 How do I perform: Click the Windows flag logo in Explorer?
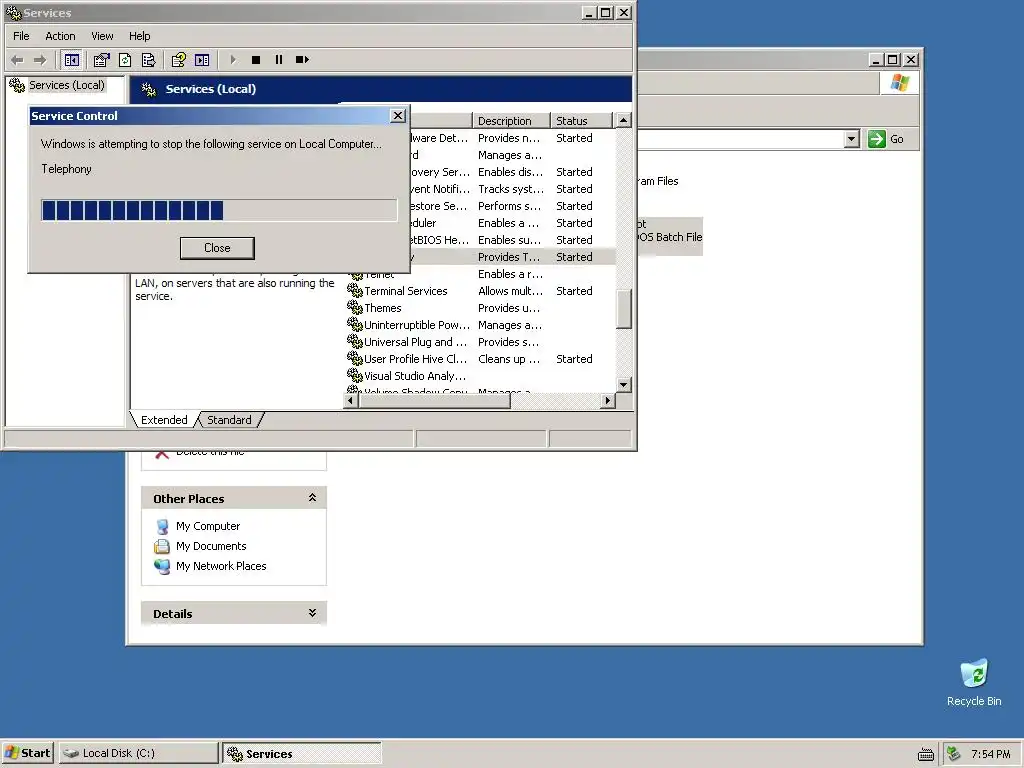tap(900, 83)
